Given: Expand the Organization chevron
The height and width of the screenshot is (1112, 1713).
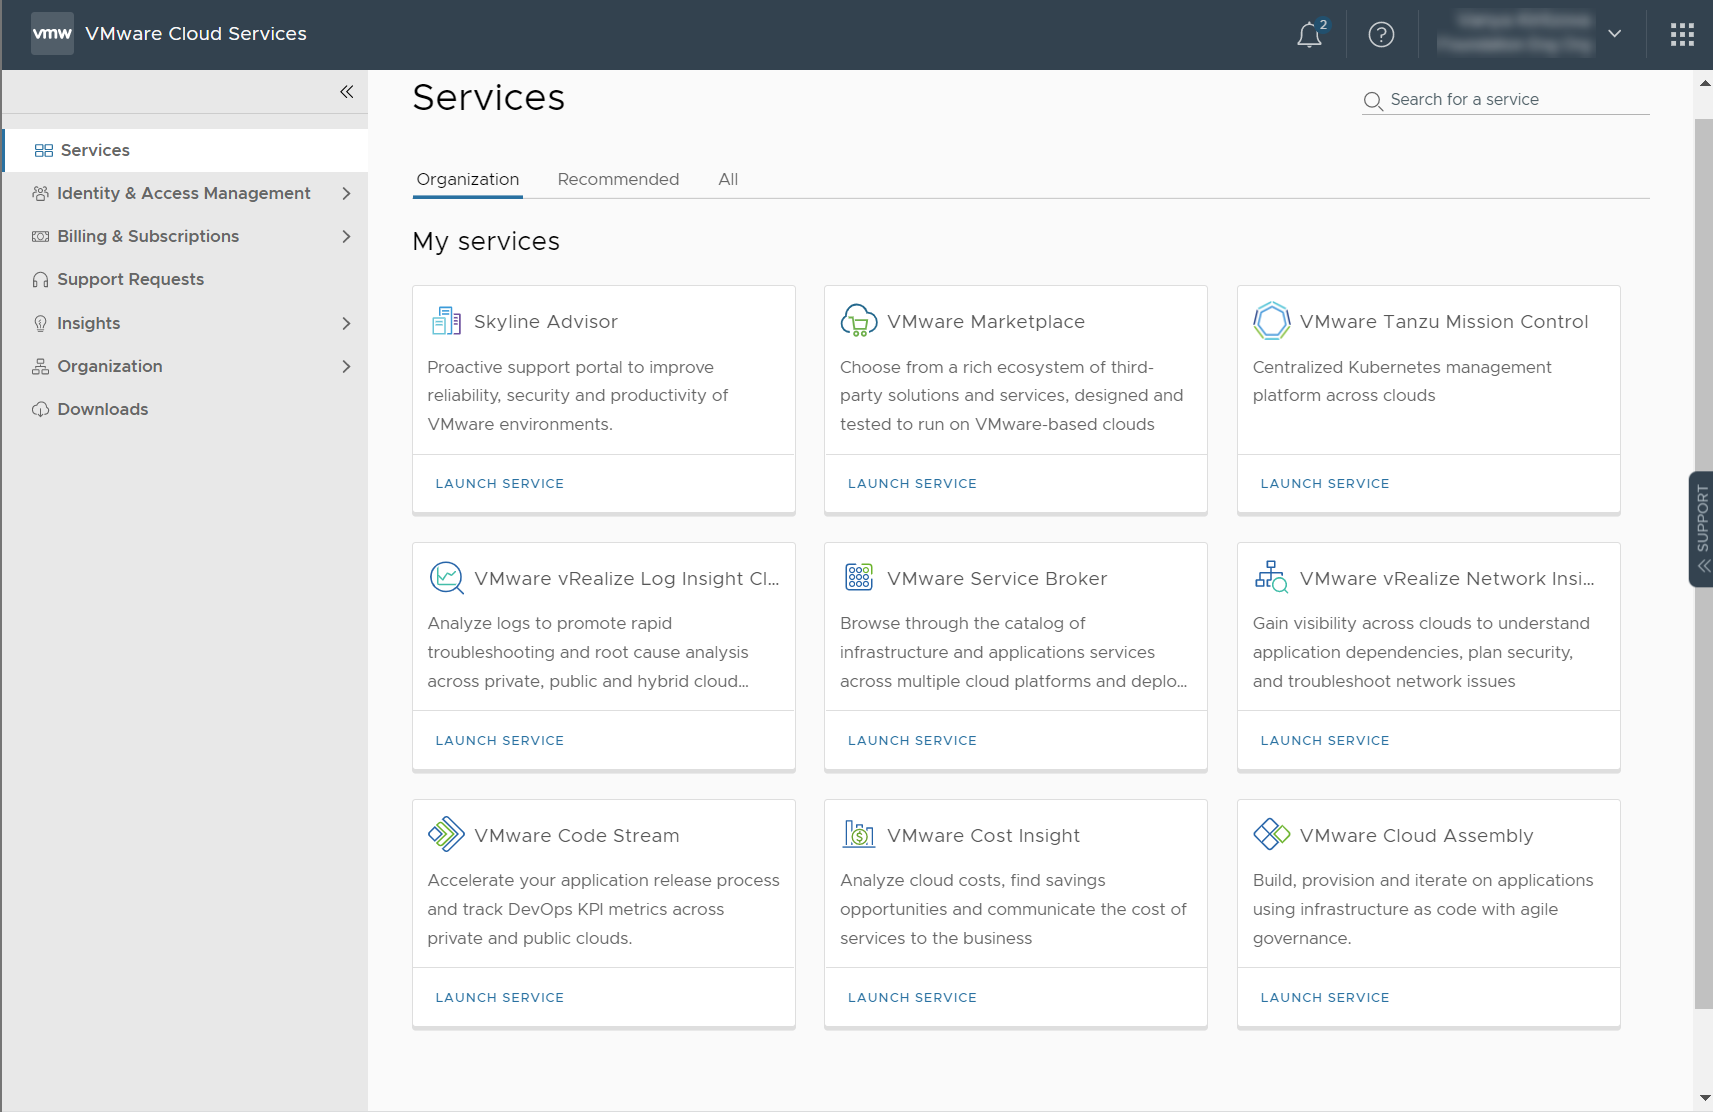Looking at the screenshot, I should coord(346,366).
